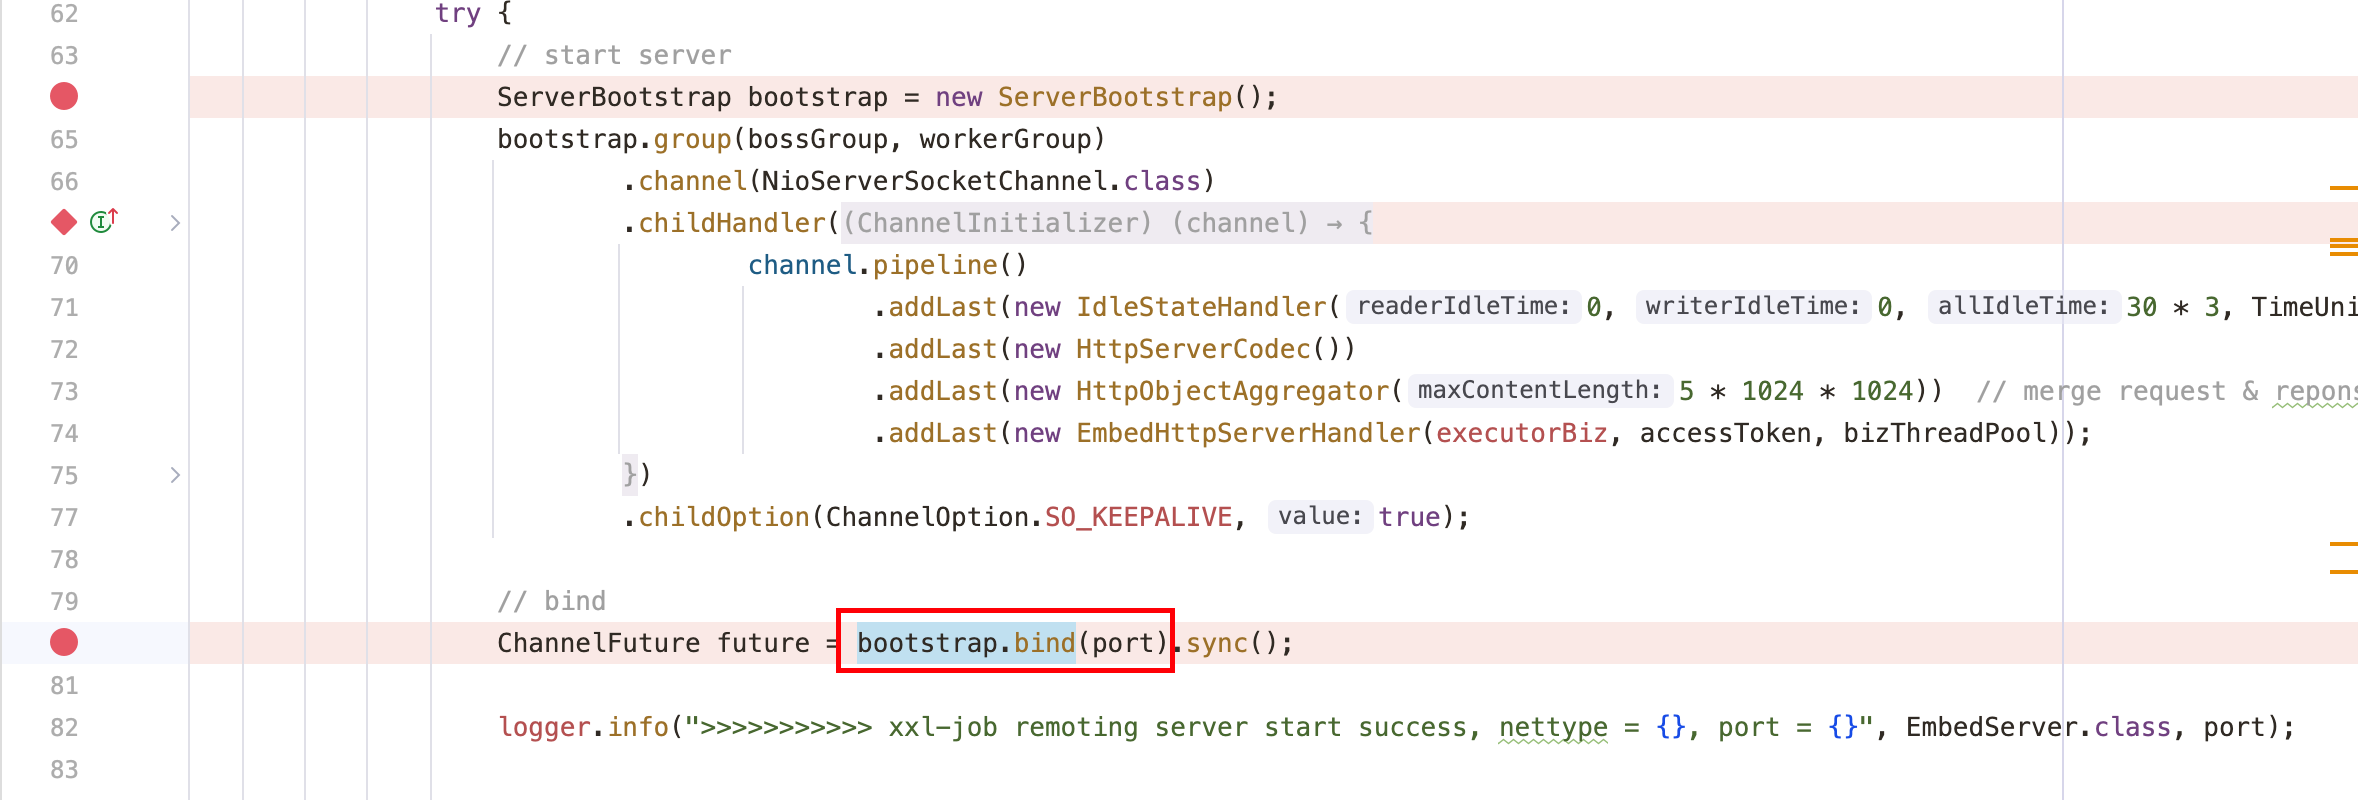Click fold chevron at line 75

tap(175, 475)
